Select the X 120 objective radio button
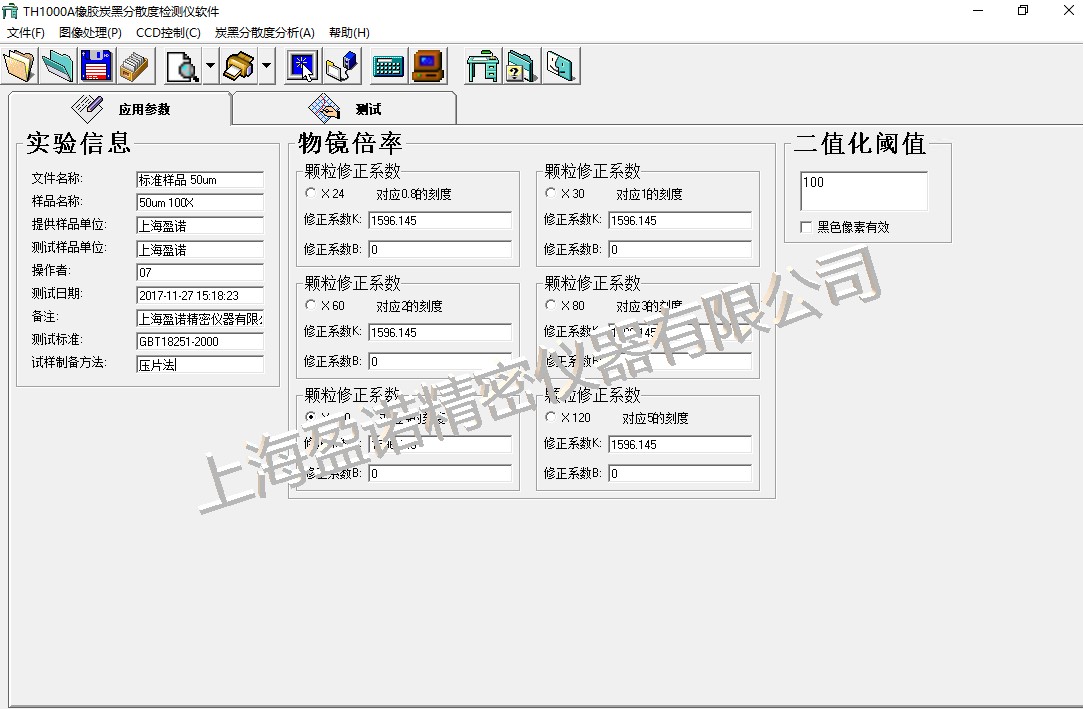The image size is (1084, 709). pyautogui.click(x=551, y=417)
